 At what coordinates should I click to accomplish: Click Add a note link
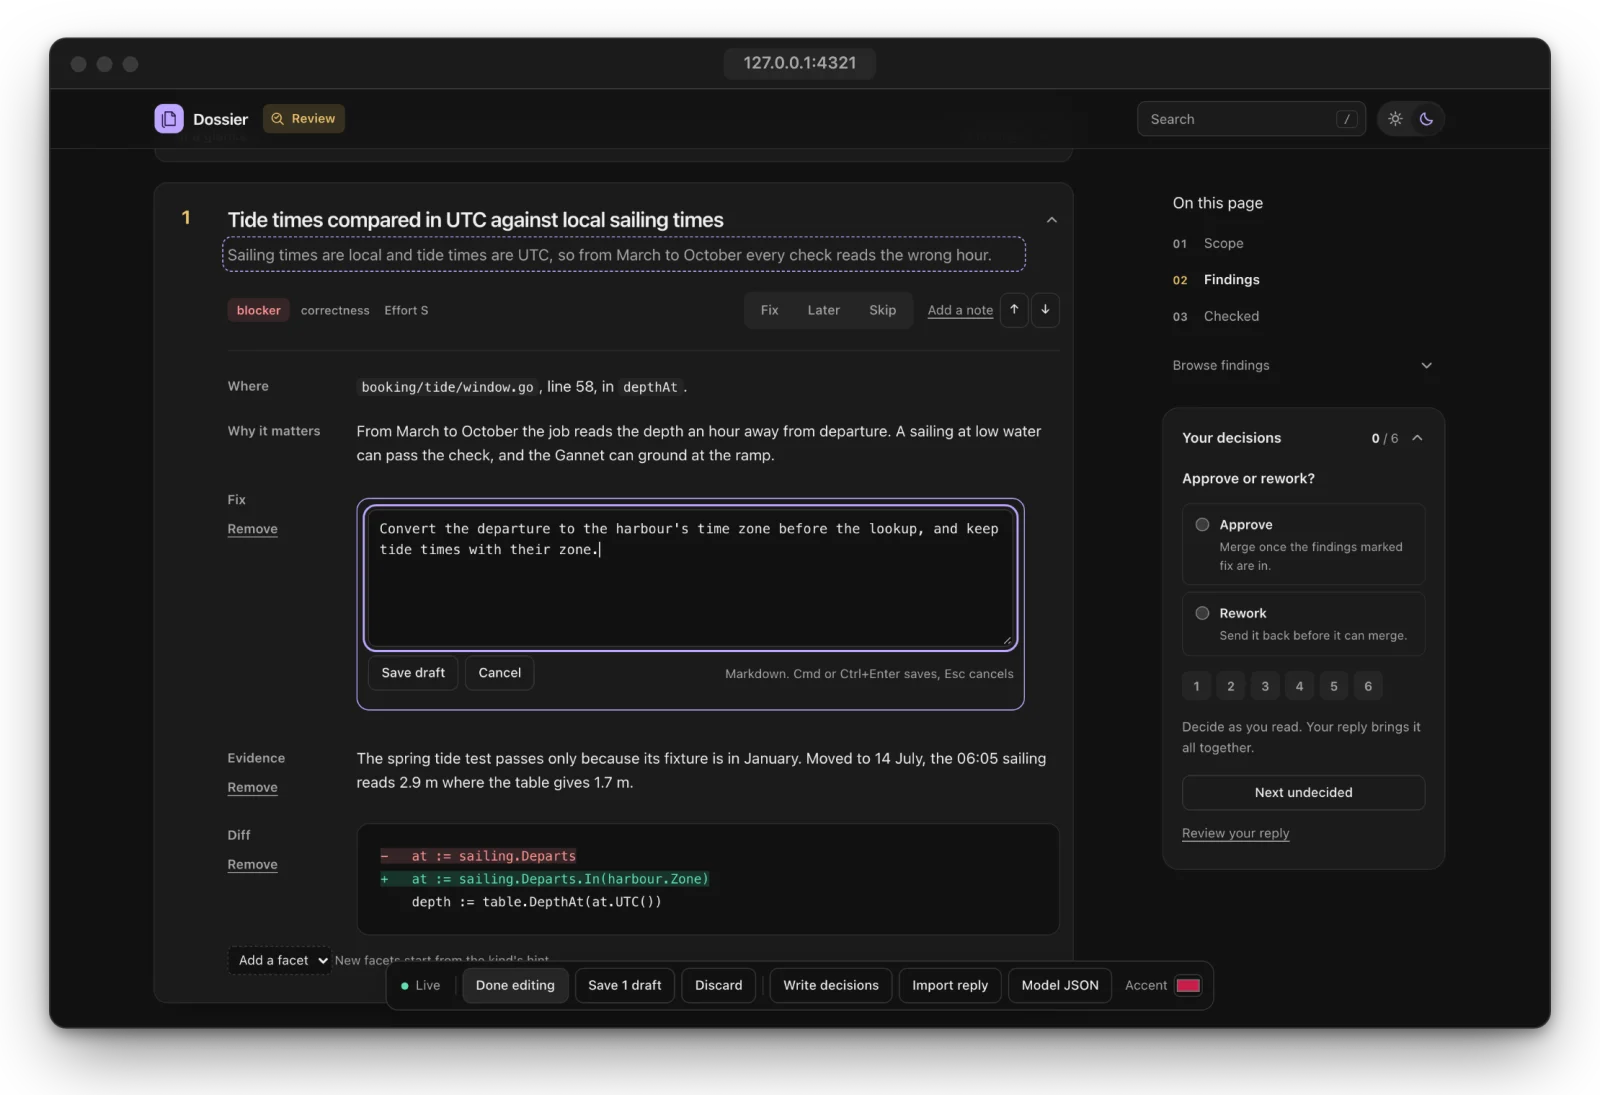coord(960,310)
